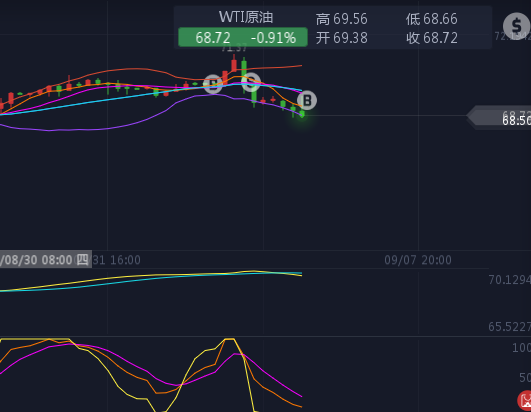531x412 pixels.
Task: Select the 高 69.56 high value
Action: (341, 19)
